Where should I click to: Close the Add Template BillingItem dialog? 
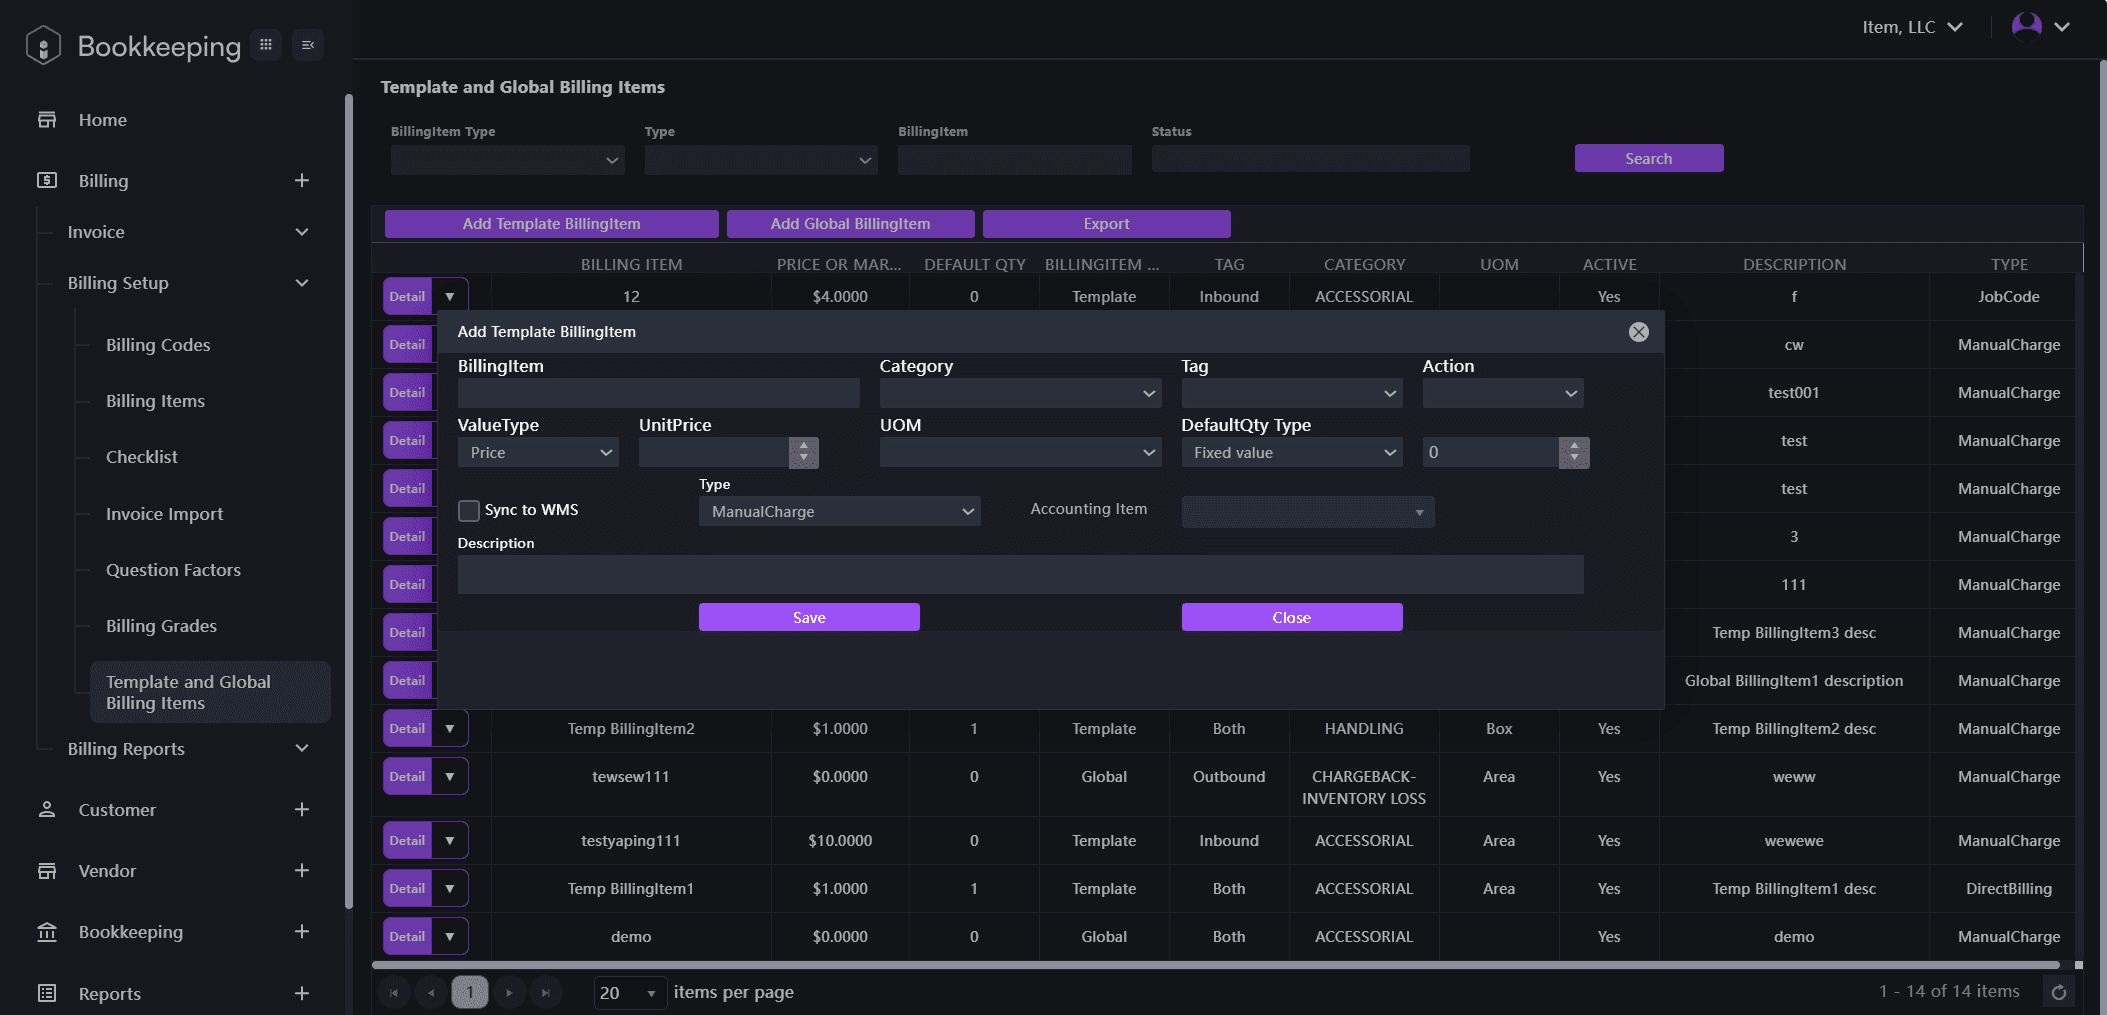tap(1638, 332)
